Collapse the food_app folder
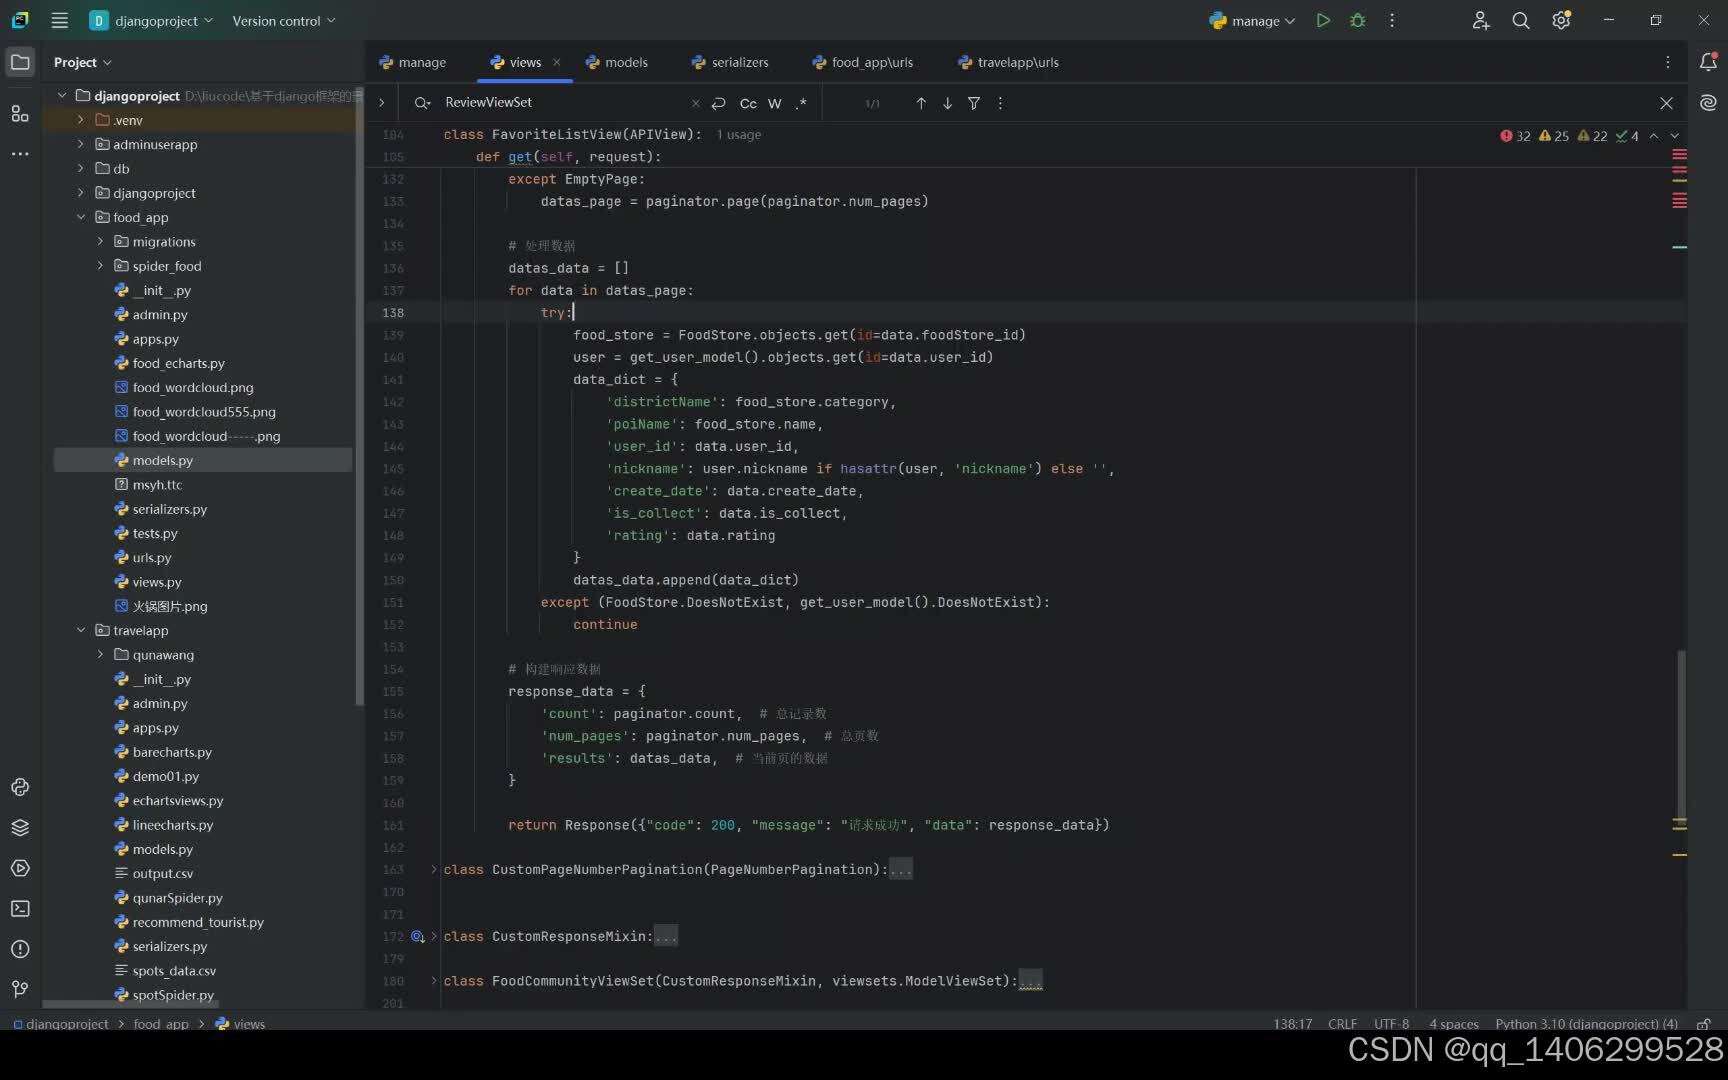 pyautogui.click(x=81, y=217)
